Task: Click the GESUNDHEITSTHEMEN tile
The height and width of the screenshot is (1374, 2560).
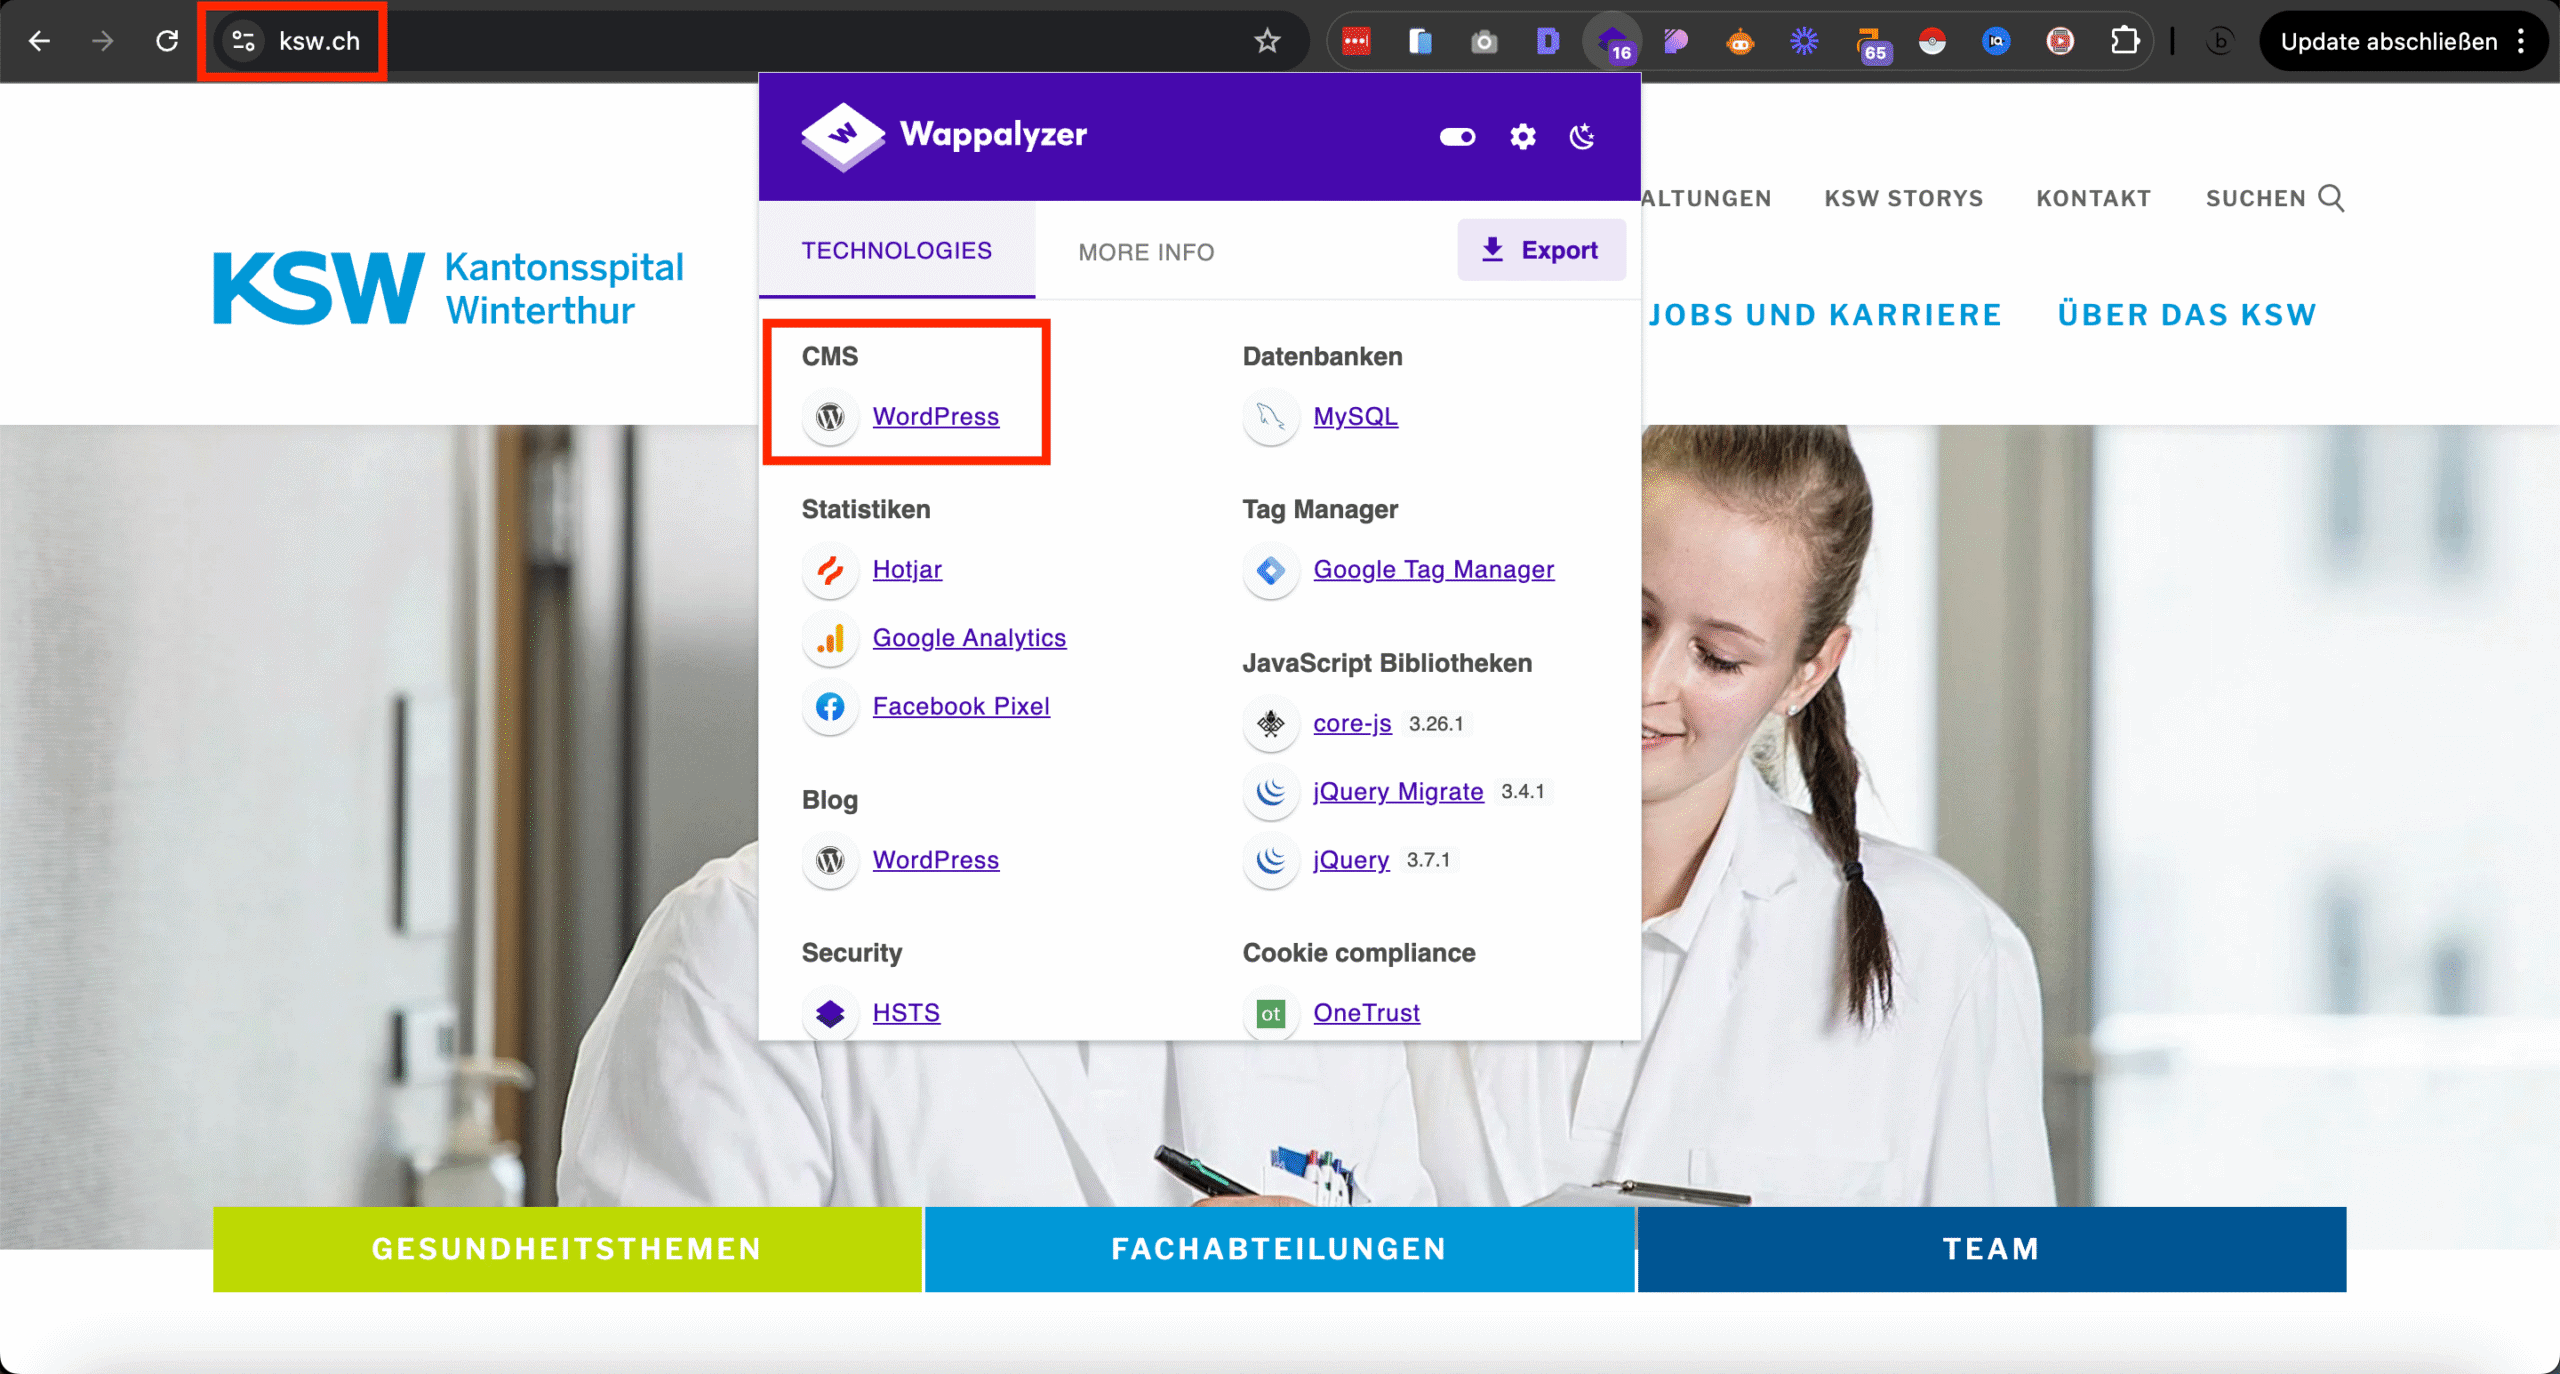Action: click(x=567, y=1249)
